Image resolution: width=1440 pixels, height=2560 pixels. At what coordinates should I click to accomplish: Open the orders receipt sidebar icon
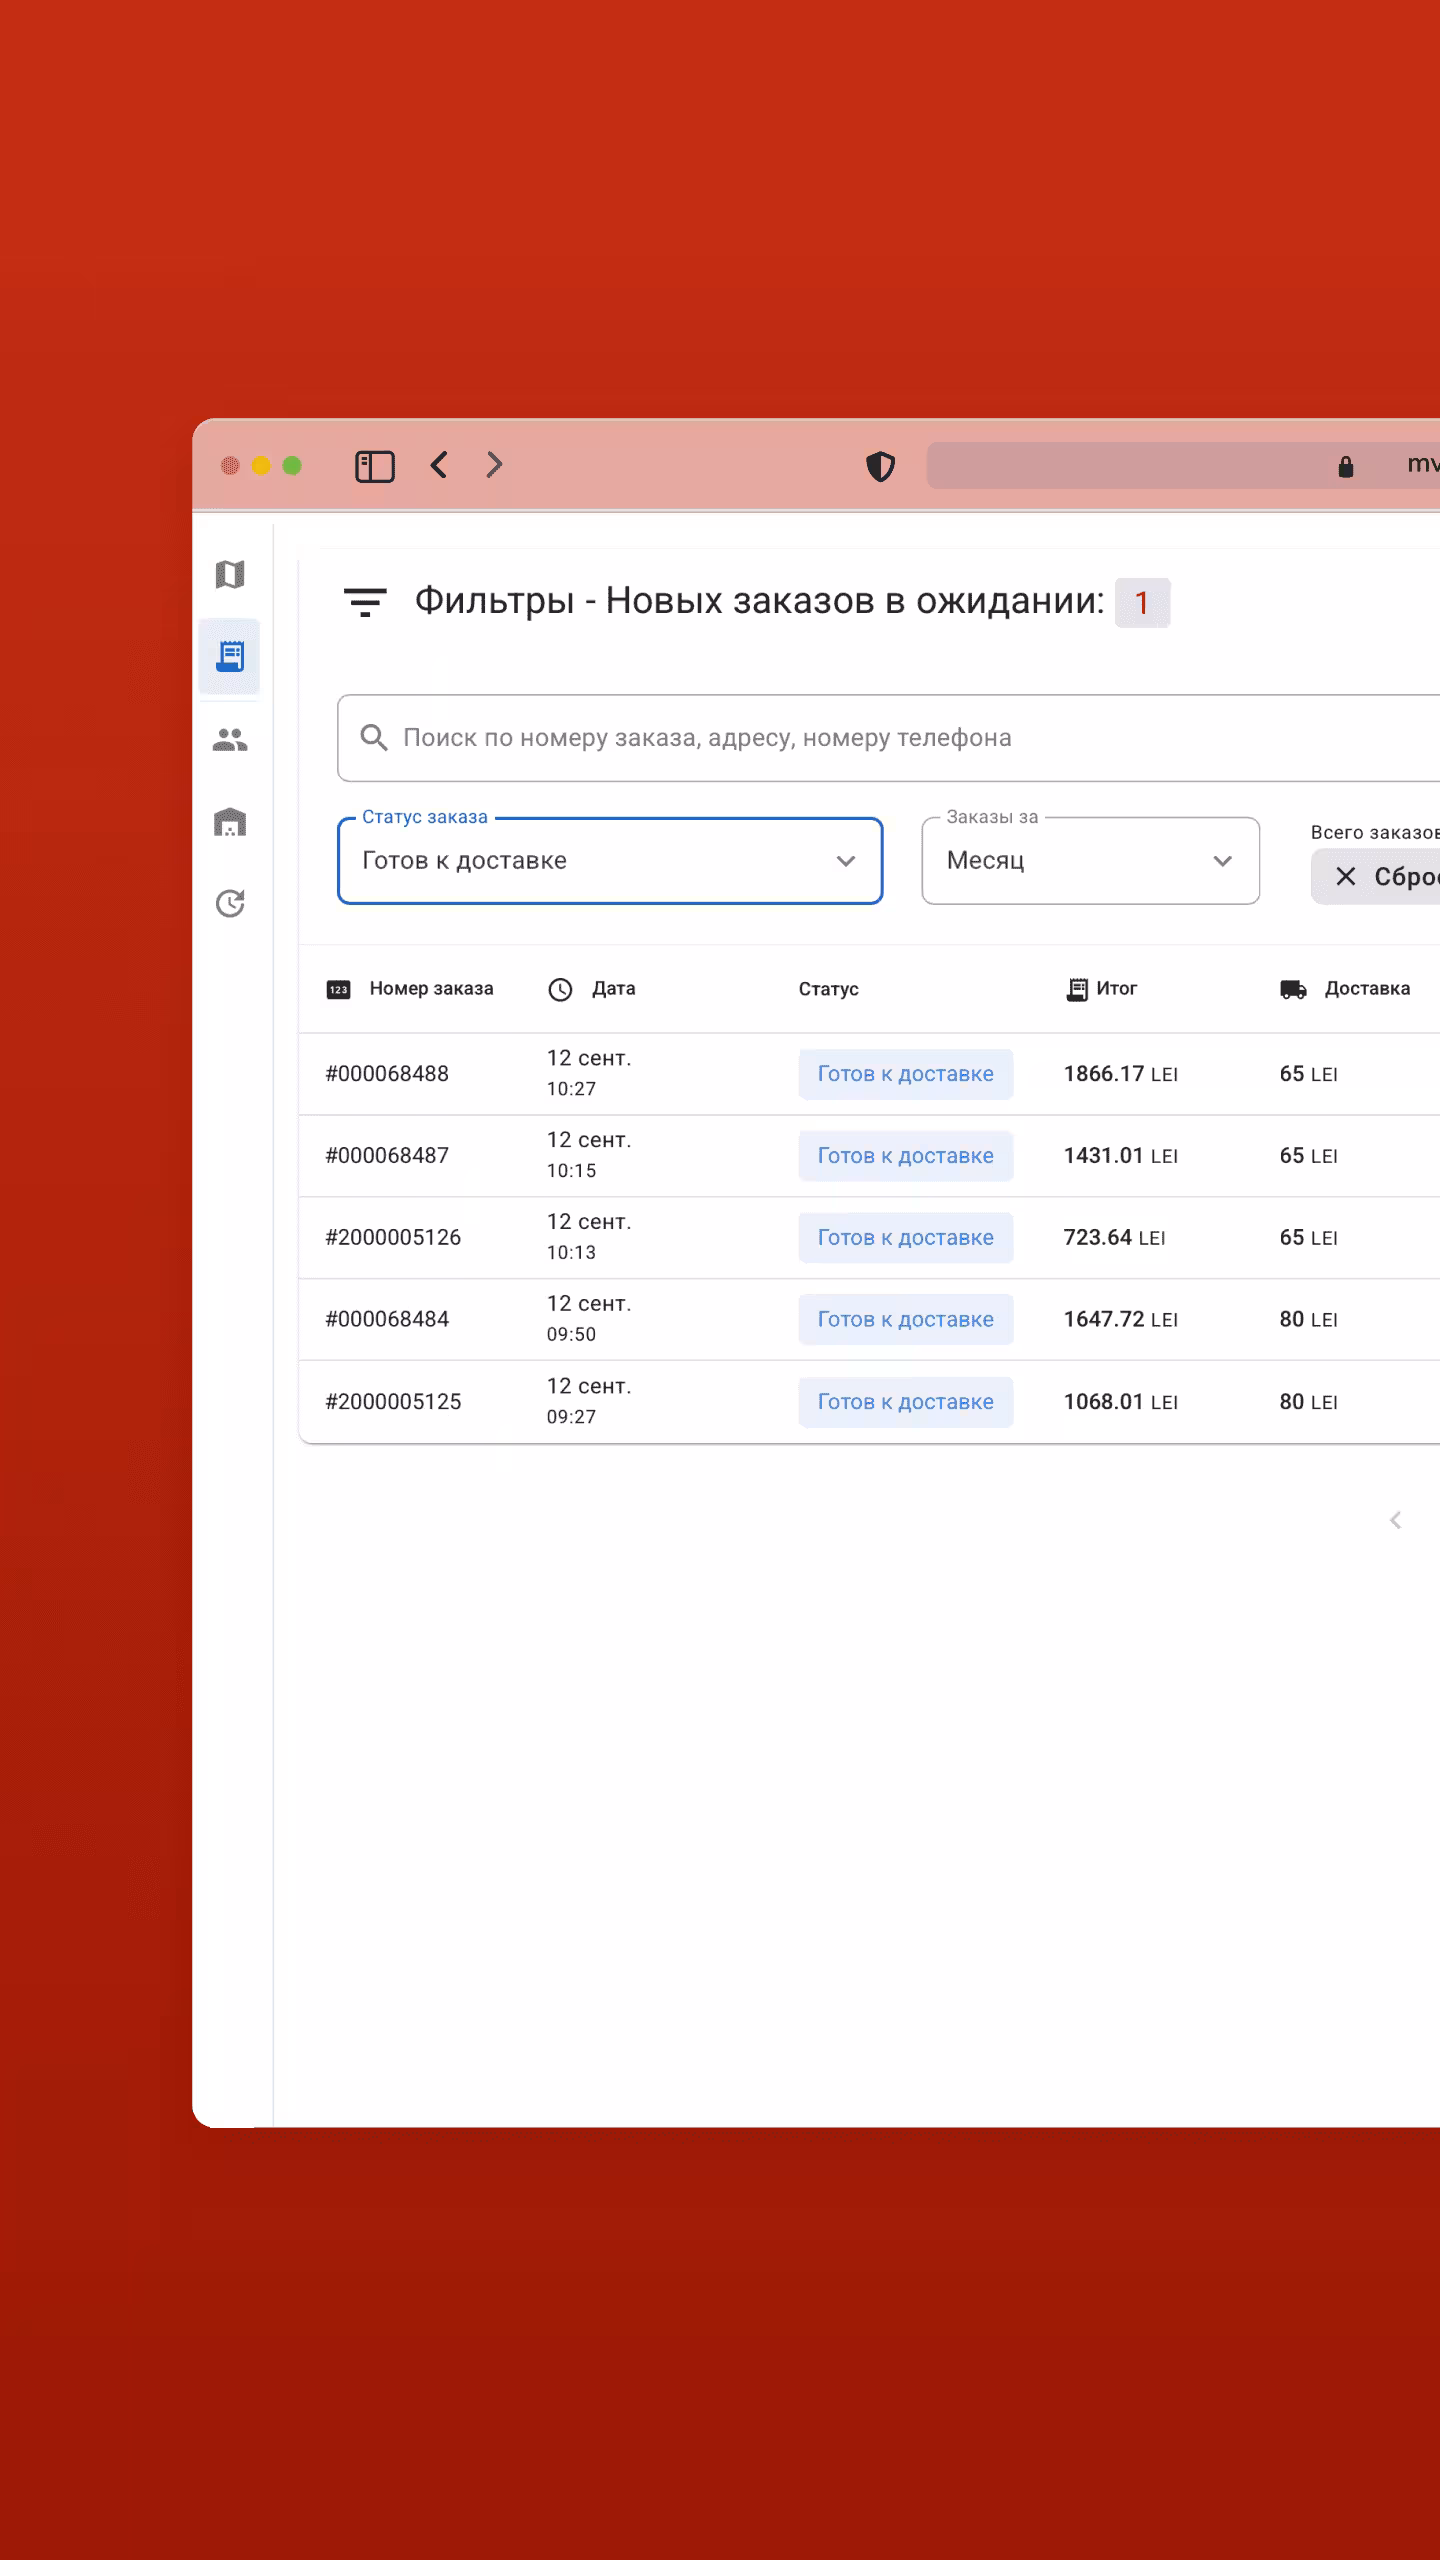(x=230, y=656)
